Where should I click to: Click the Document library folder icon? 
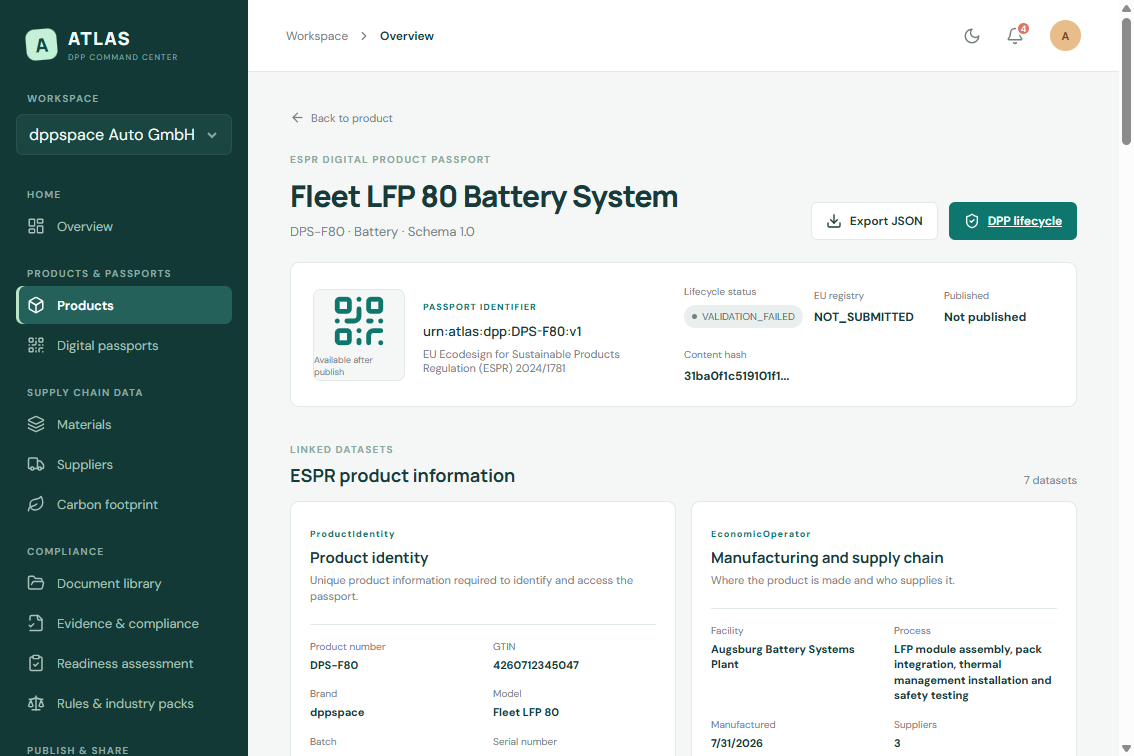[35, 583]
